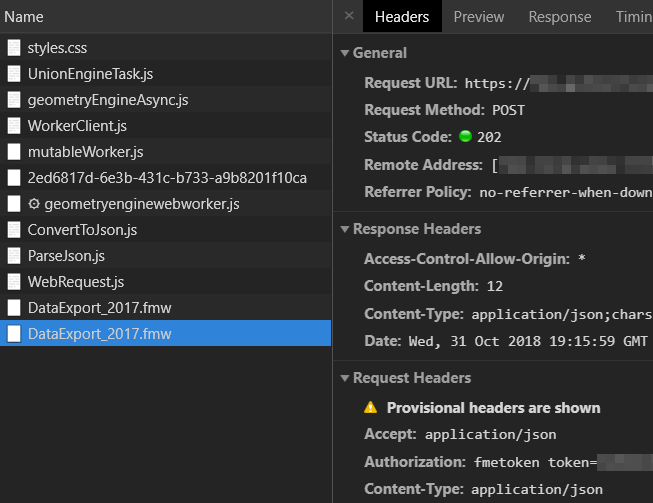The height and width of the screenshot is (503, 653).
Task: Click the ConvertToJson.js file icon
Action: 14,230
